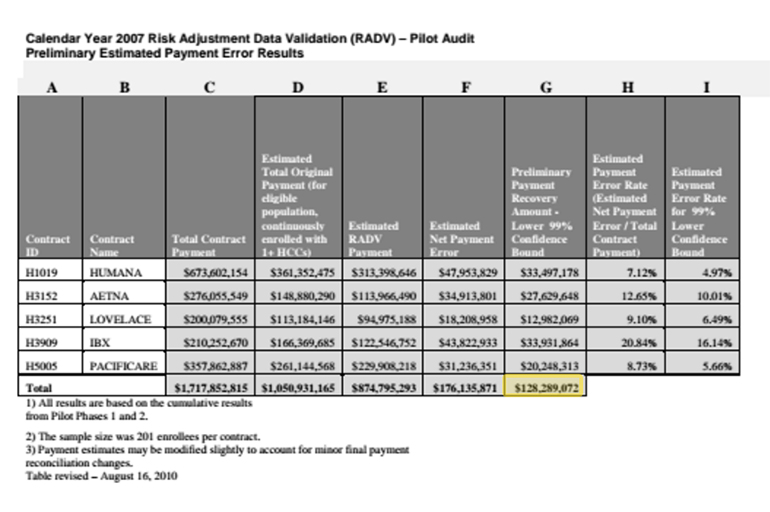
Task: Click column letter G header
Action: pos(545,87)
